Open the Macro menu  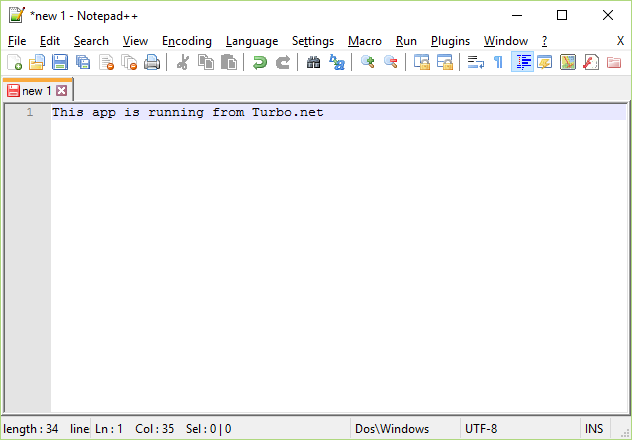pyautogui.click(x=365, y=41)
